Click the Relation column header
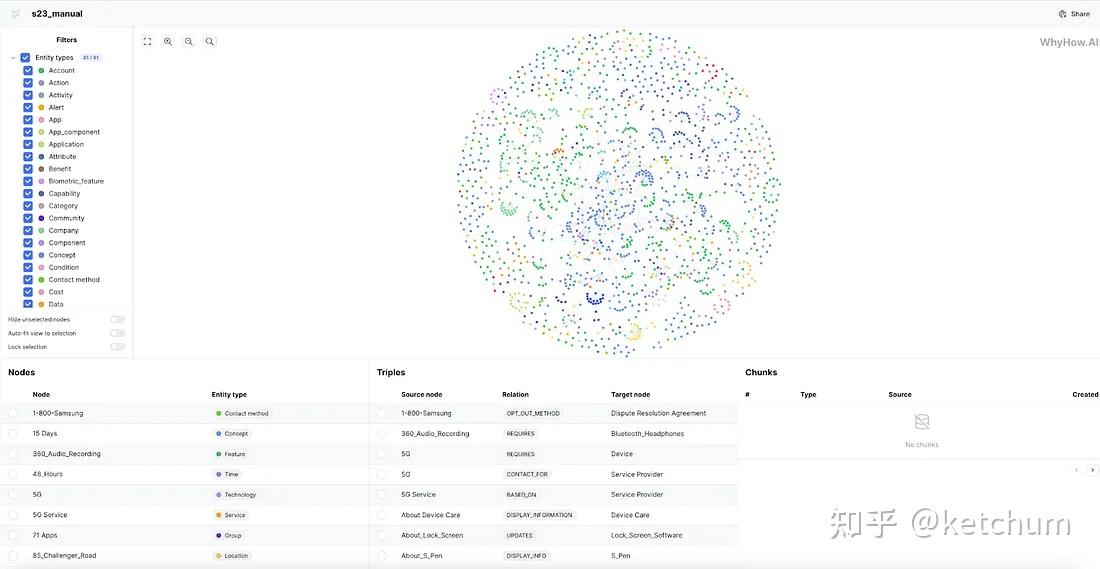The height and width of the screenshot is (569, 1100). [x=516, y=394]
